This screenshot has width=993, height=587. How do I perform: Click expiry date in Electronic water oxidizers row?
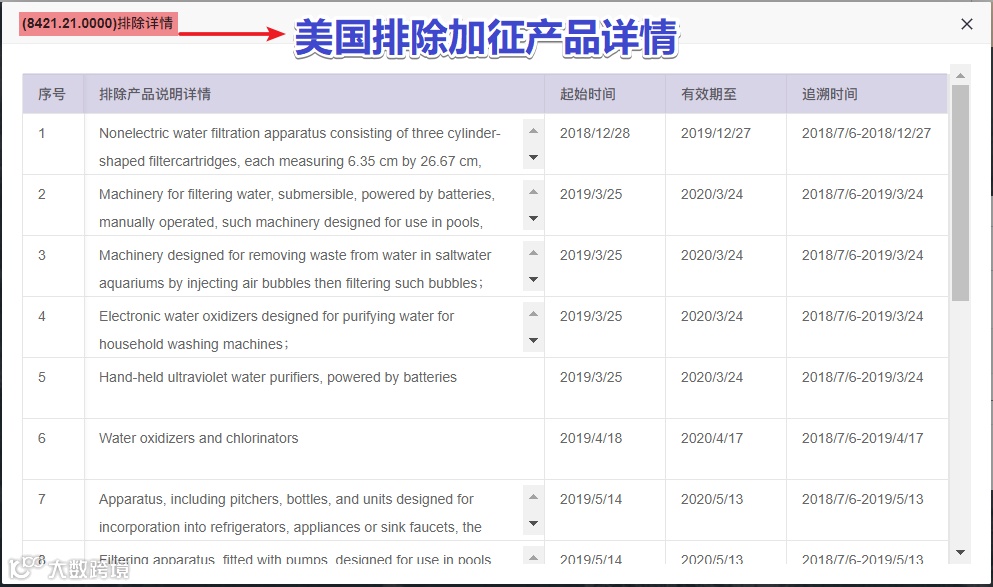(712, 316)
